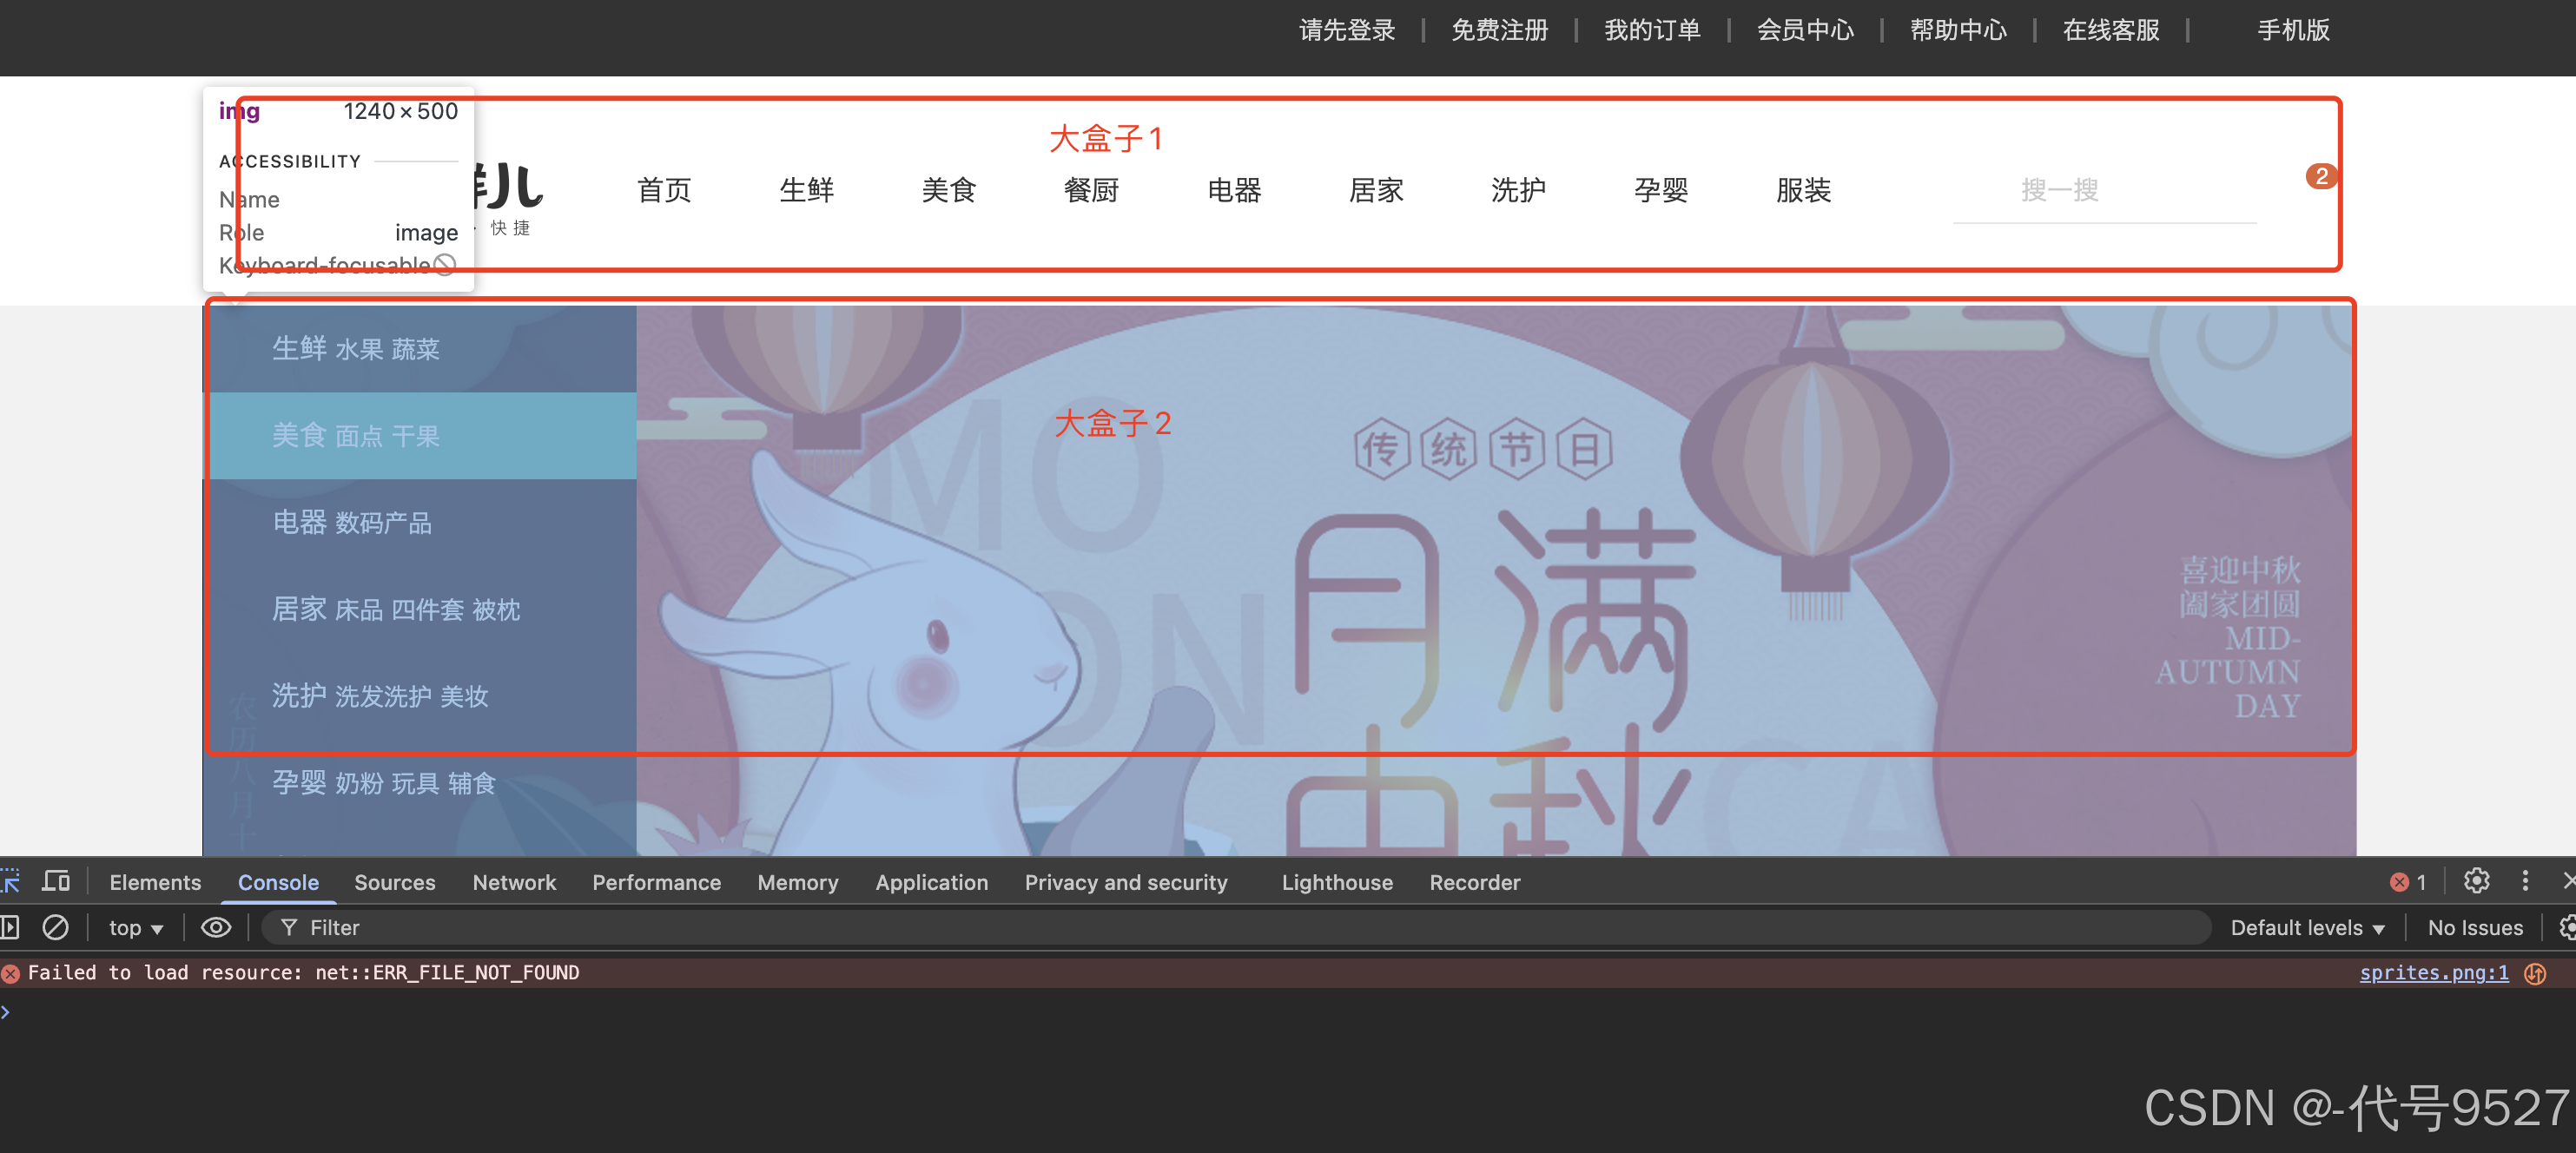Open the Lighthouse tab
Viewport: 2576px width, 1153px height.
1336,882
